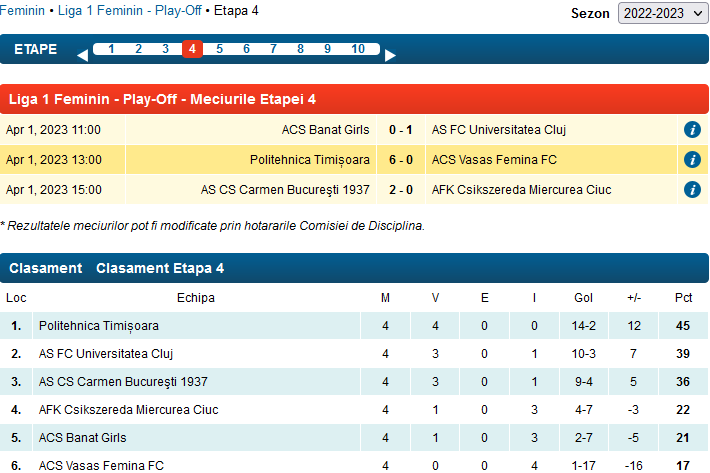This screenshot has width=710, height=473.
Task: Click info icon for Carmen București match
Action: 691,190
